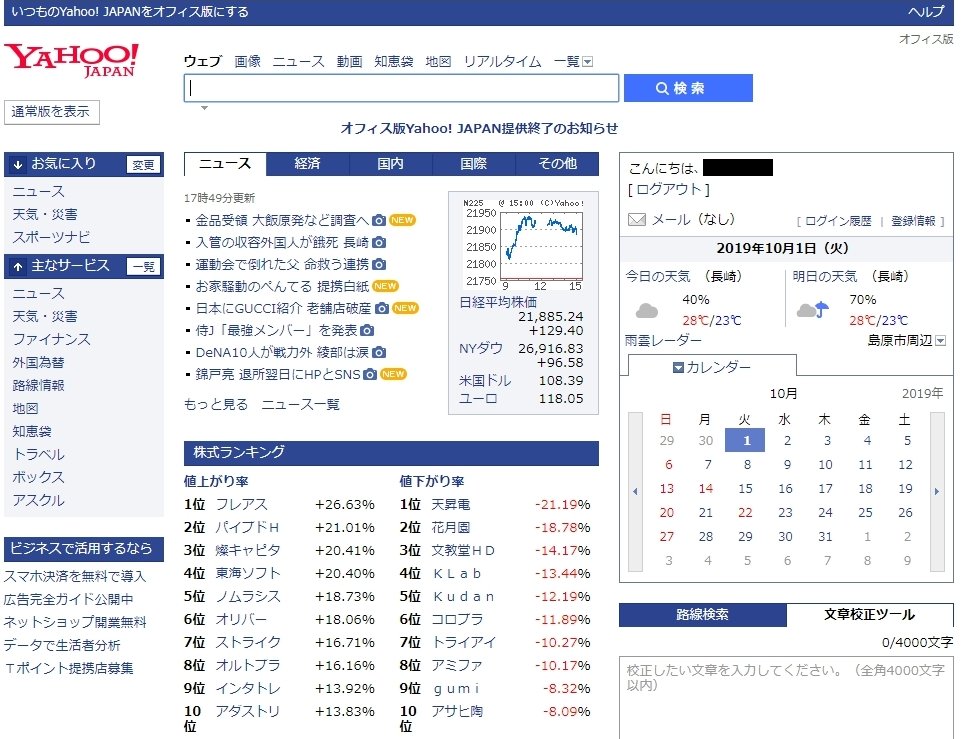Click the Yahoo! JAPAN logo

coord(71,60)
